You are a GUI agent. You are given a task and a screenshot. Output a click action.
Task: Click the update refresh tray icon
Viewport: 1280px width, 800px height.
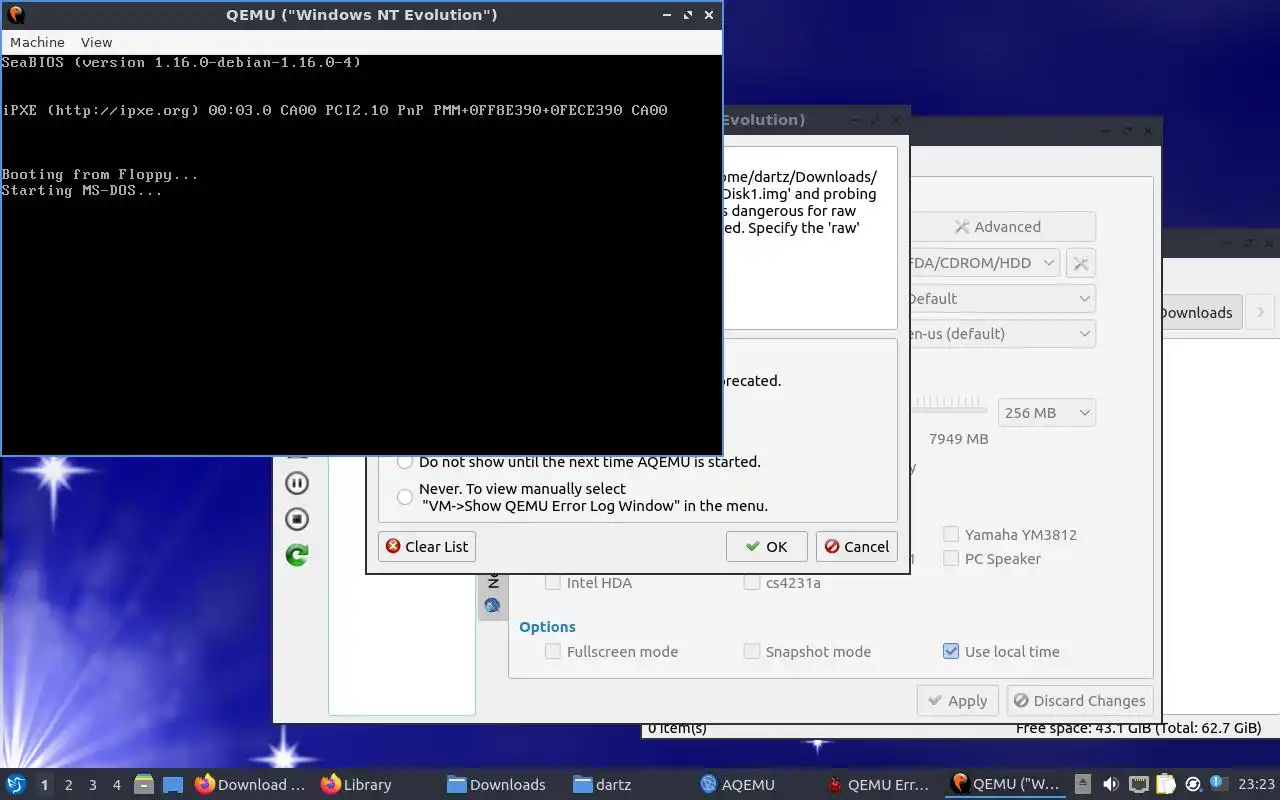(1192, 784)
